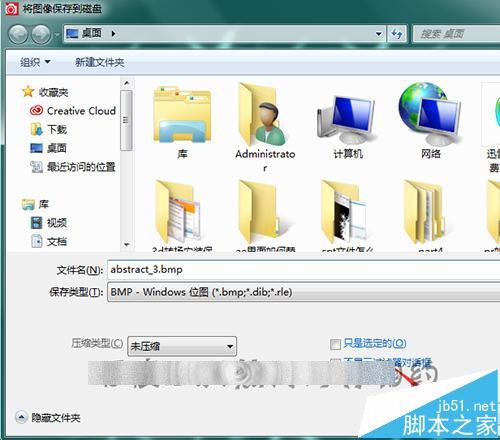Image resolution: width=500 pixels, height=440 pixels.
Task: Click 新建文件夹 button
Action: [x=100, y=62]
